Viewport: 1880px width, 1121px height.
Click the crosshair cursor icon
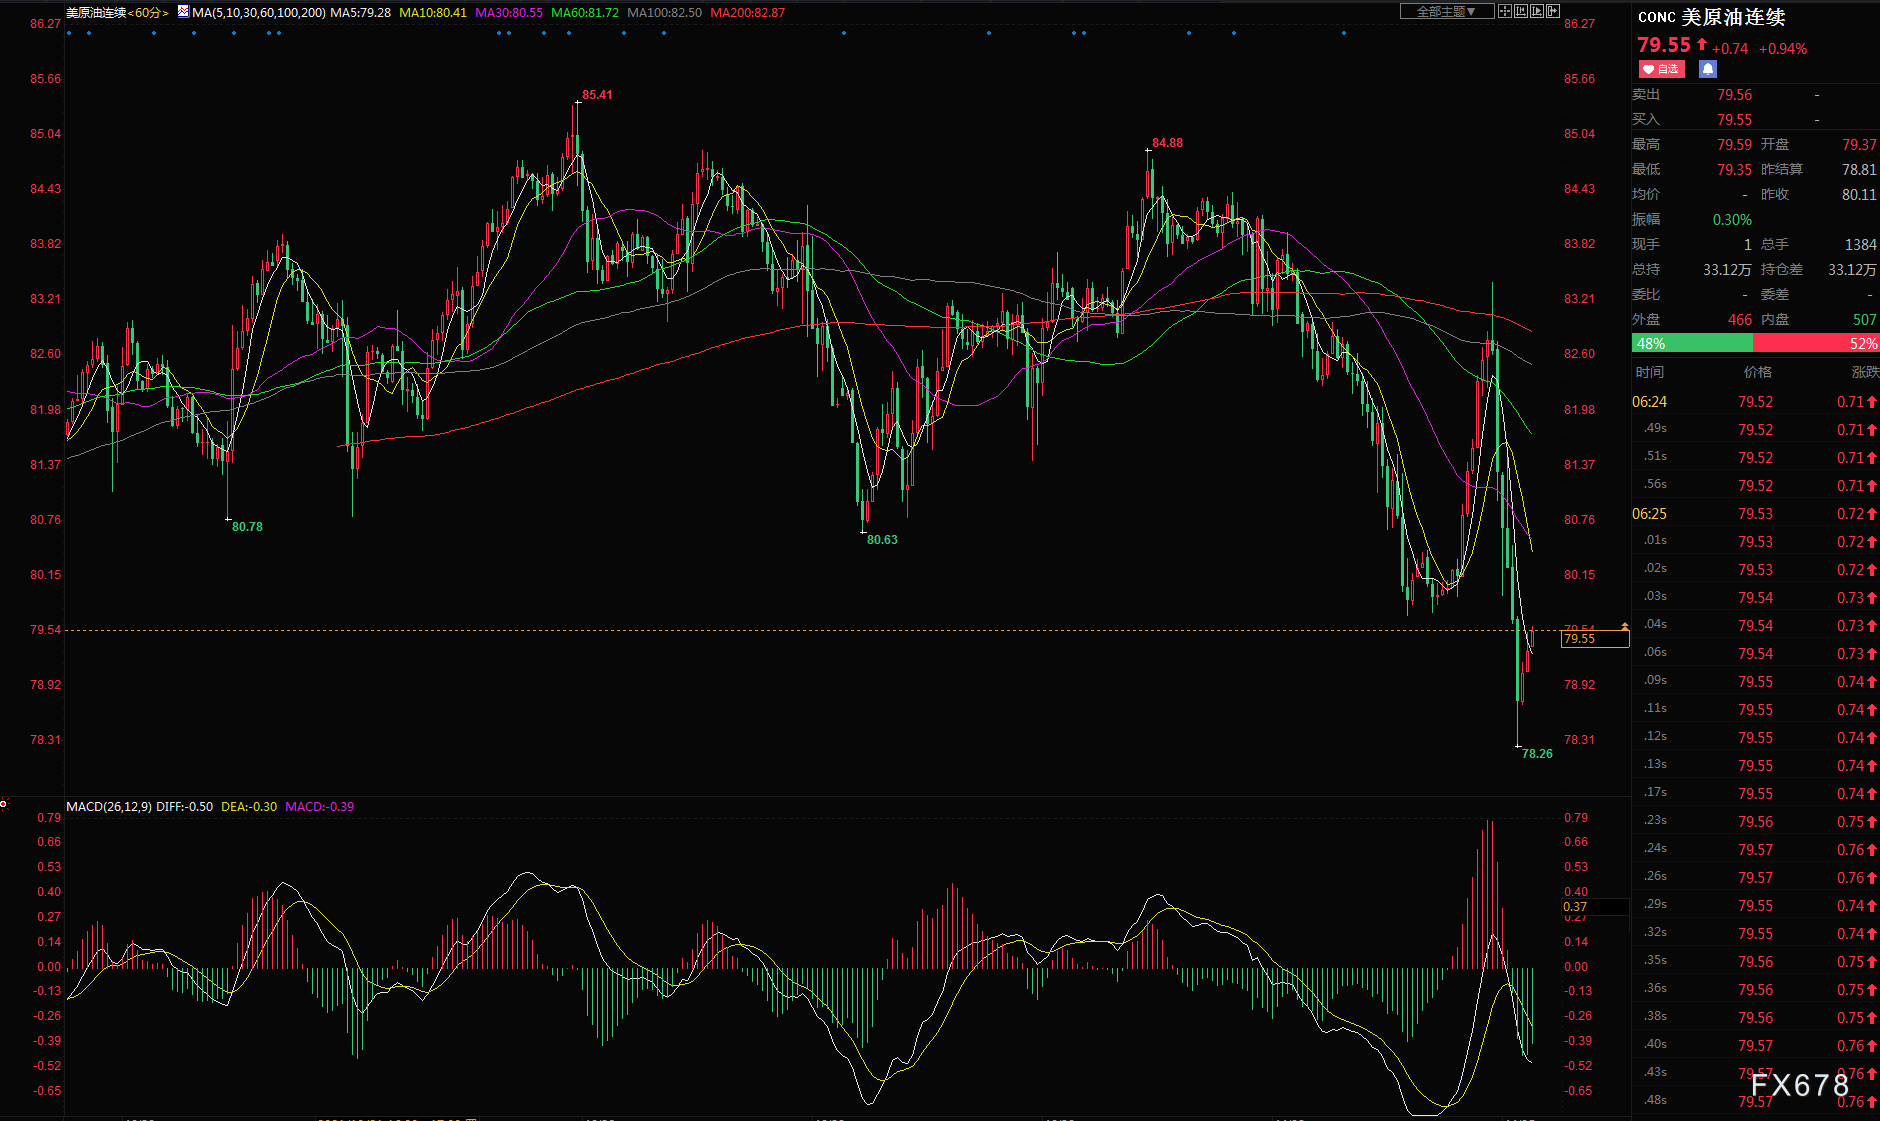(x=1505, y=11)
